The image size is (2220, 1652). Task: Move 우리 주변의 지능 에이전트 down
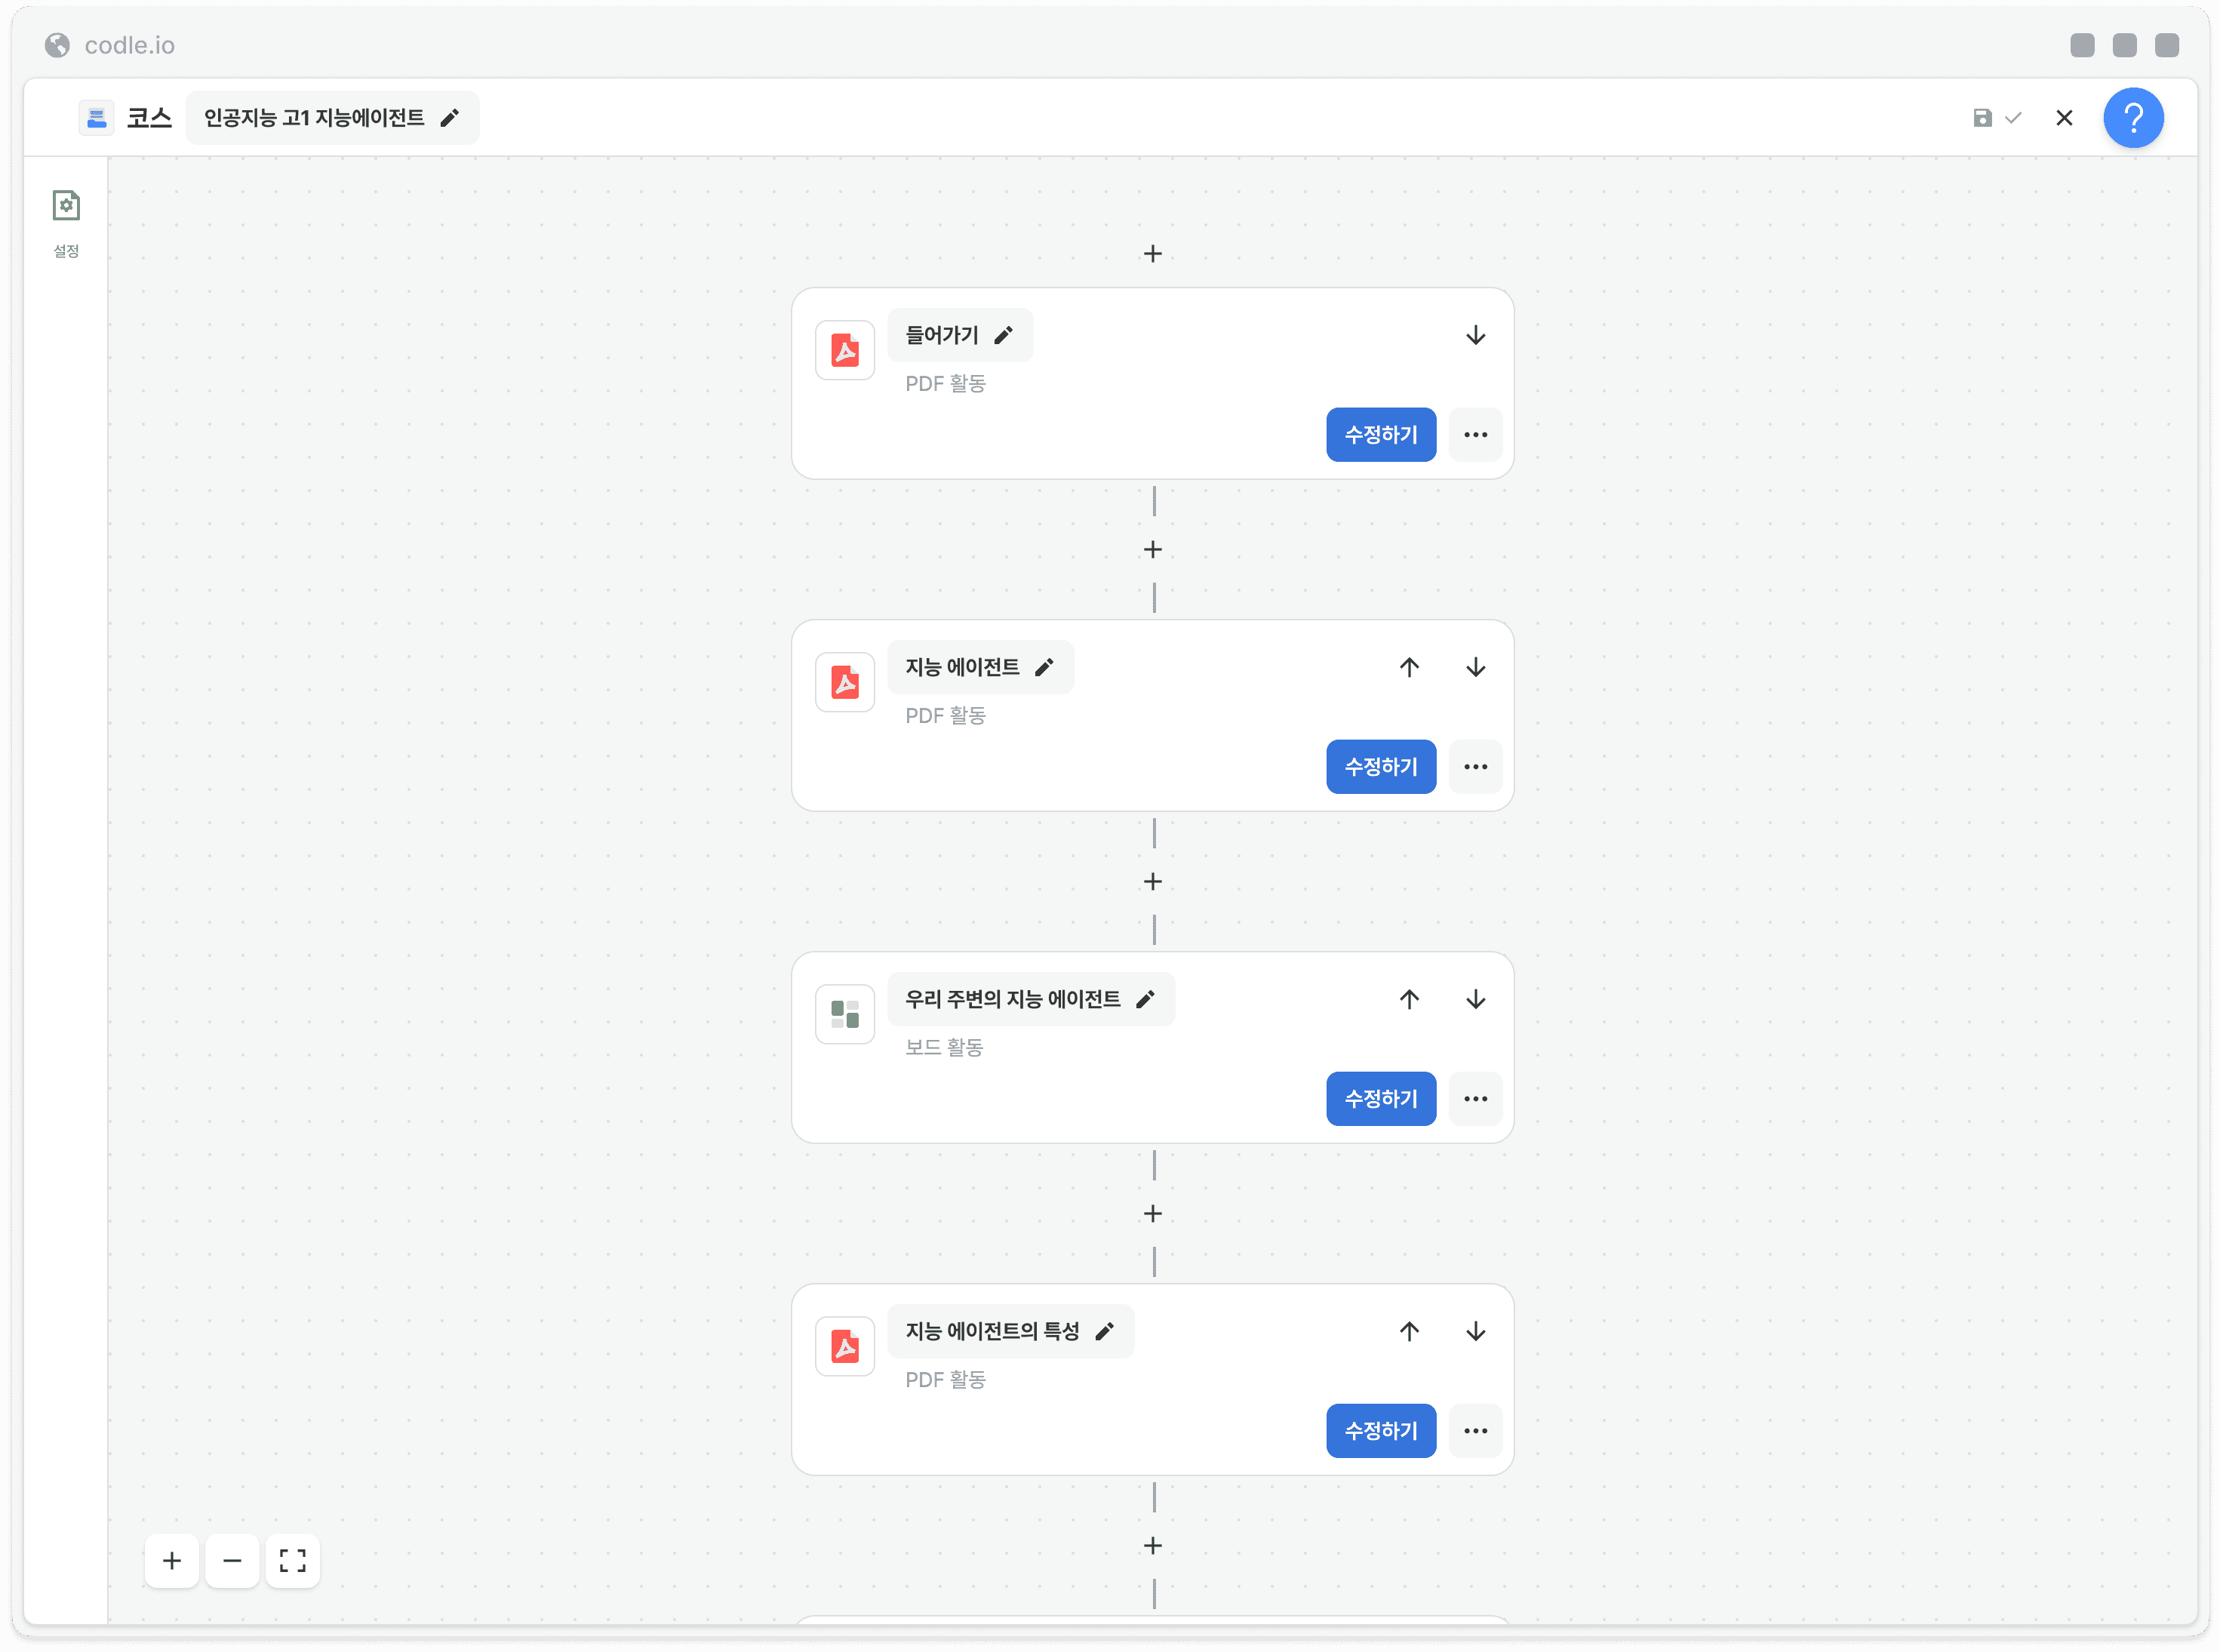(1475, 999)
